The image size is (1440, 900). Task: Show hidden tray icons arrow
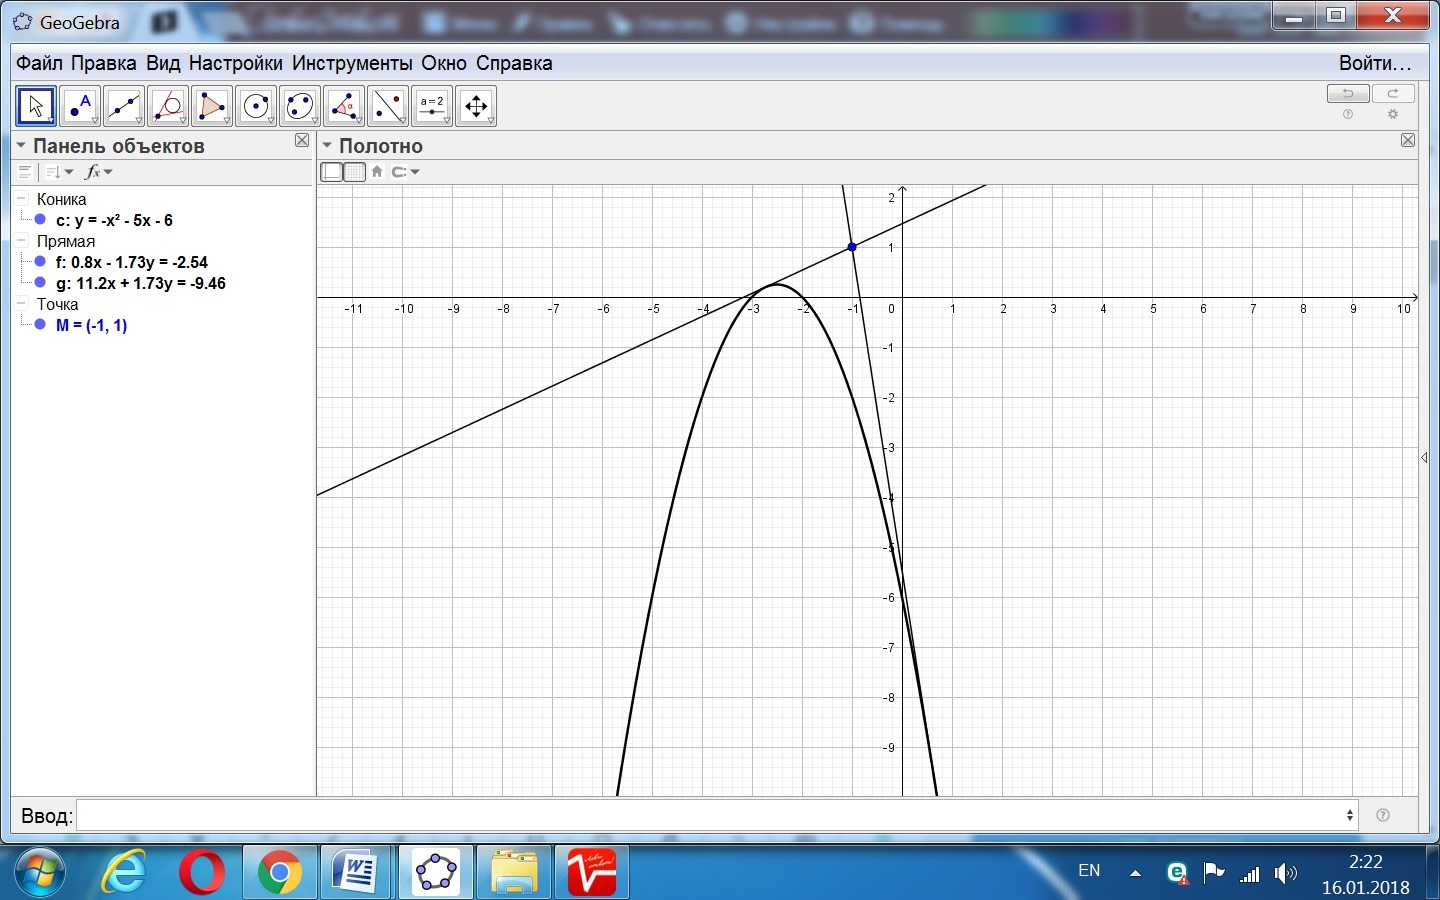click(1135, 873)
